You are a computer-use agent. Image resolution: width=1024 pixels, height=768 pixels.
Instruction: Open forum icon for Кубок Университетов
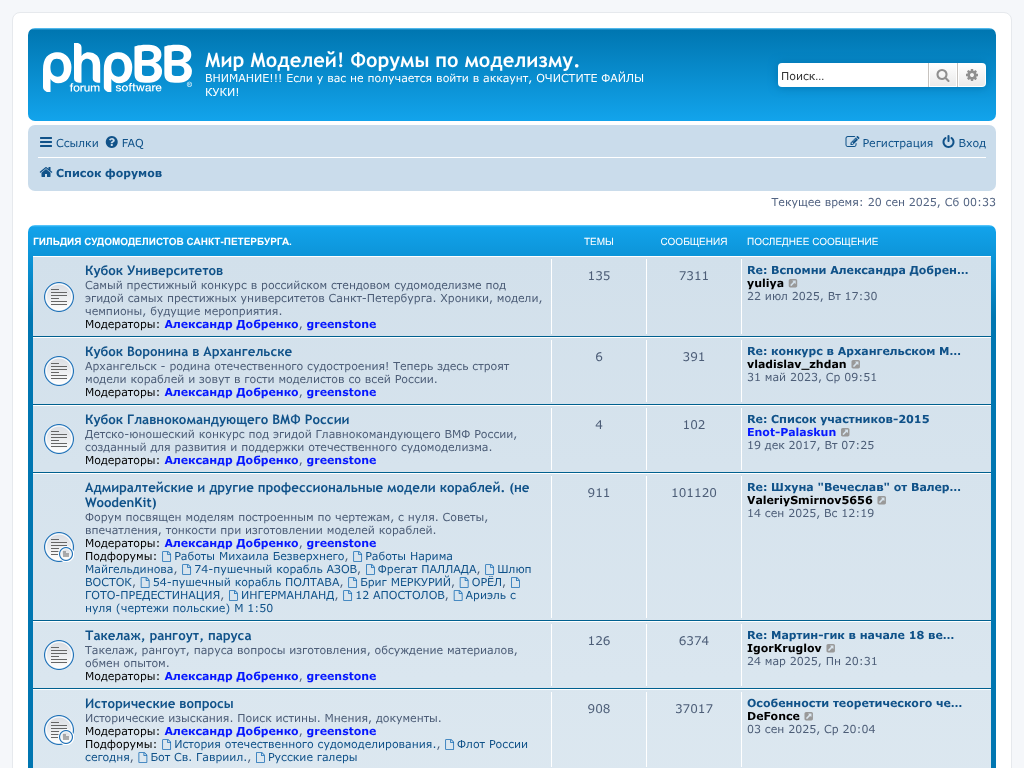[59, 297]
